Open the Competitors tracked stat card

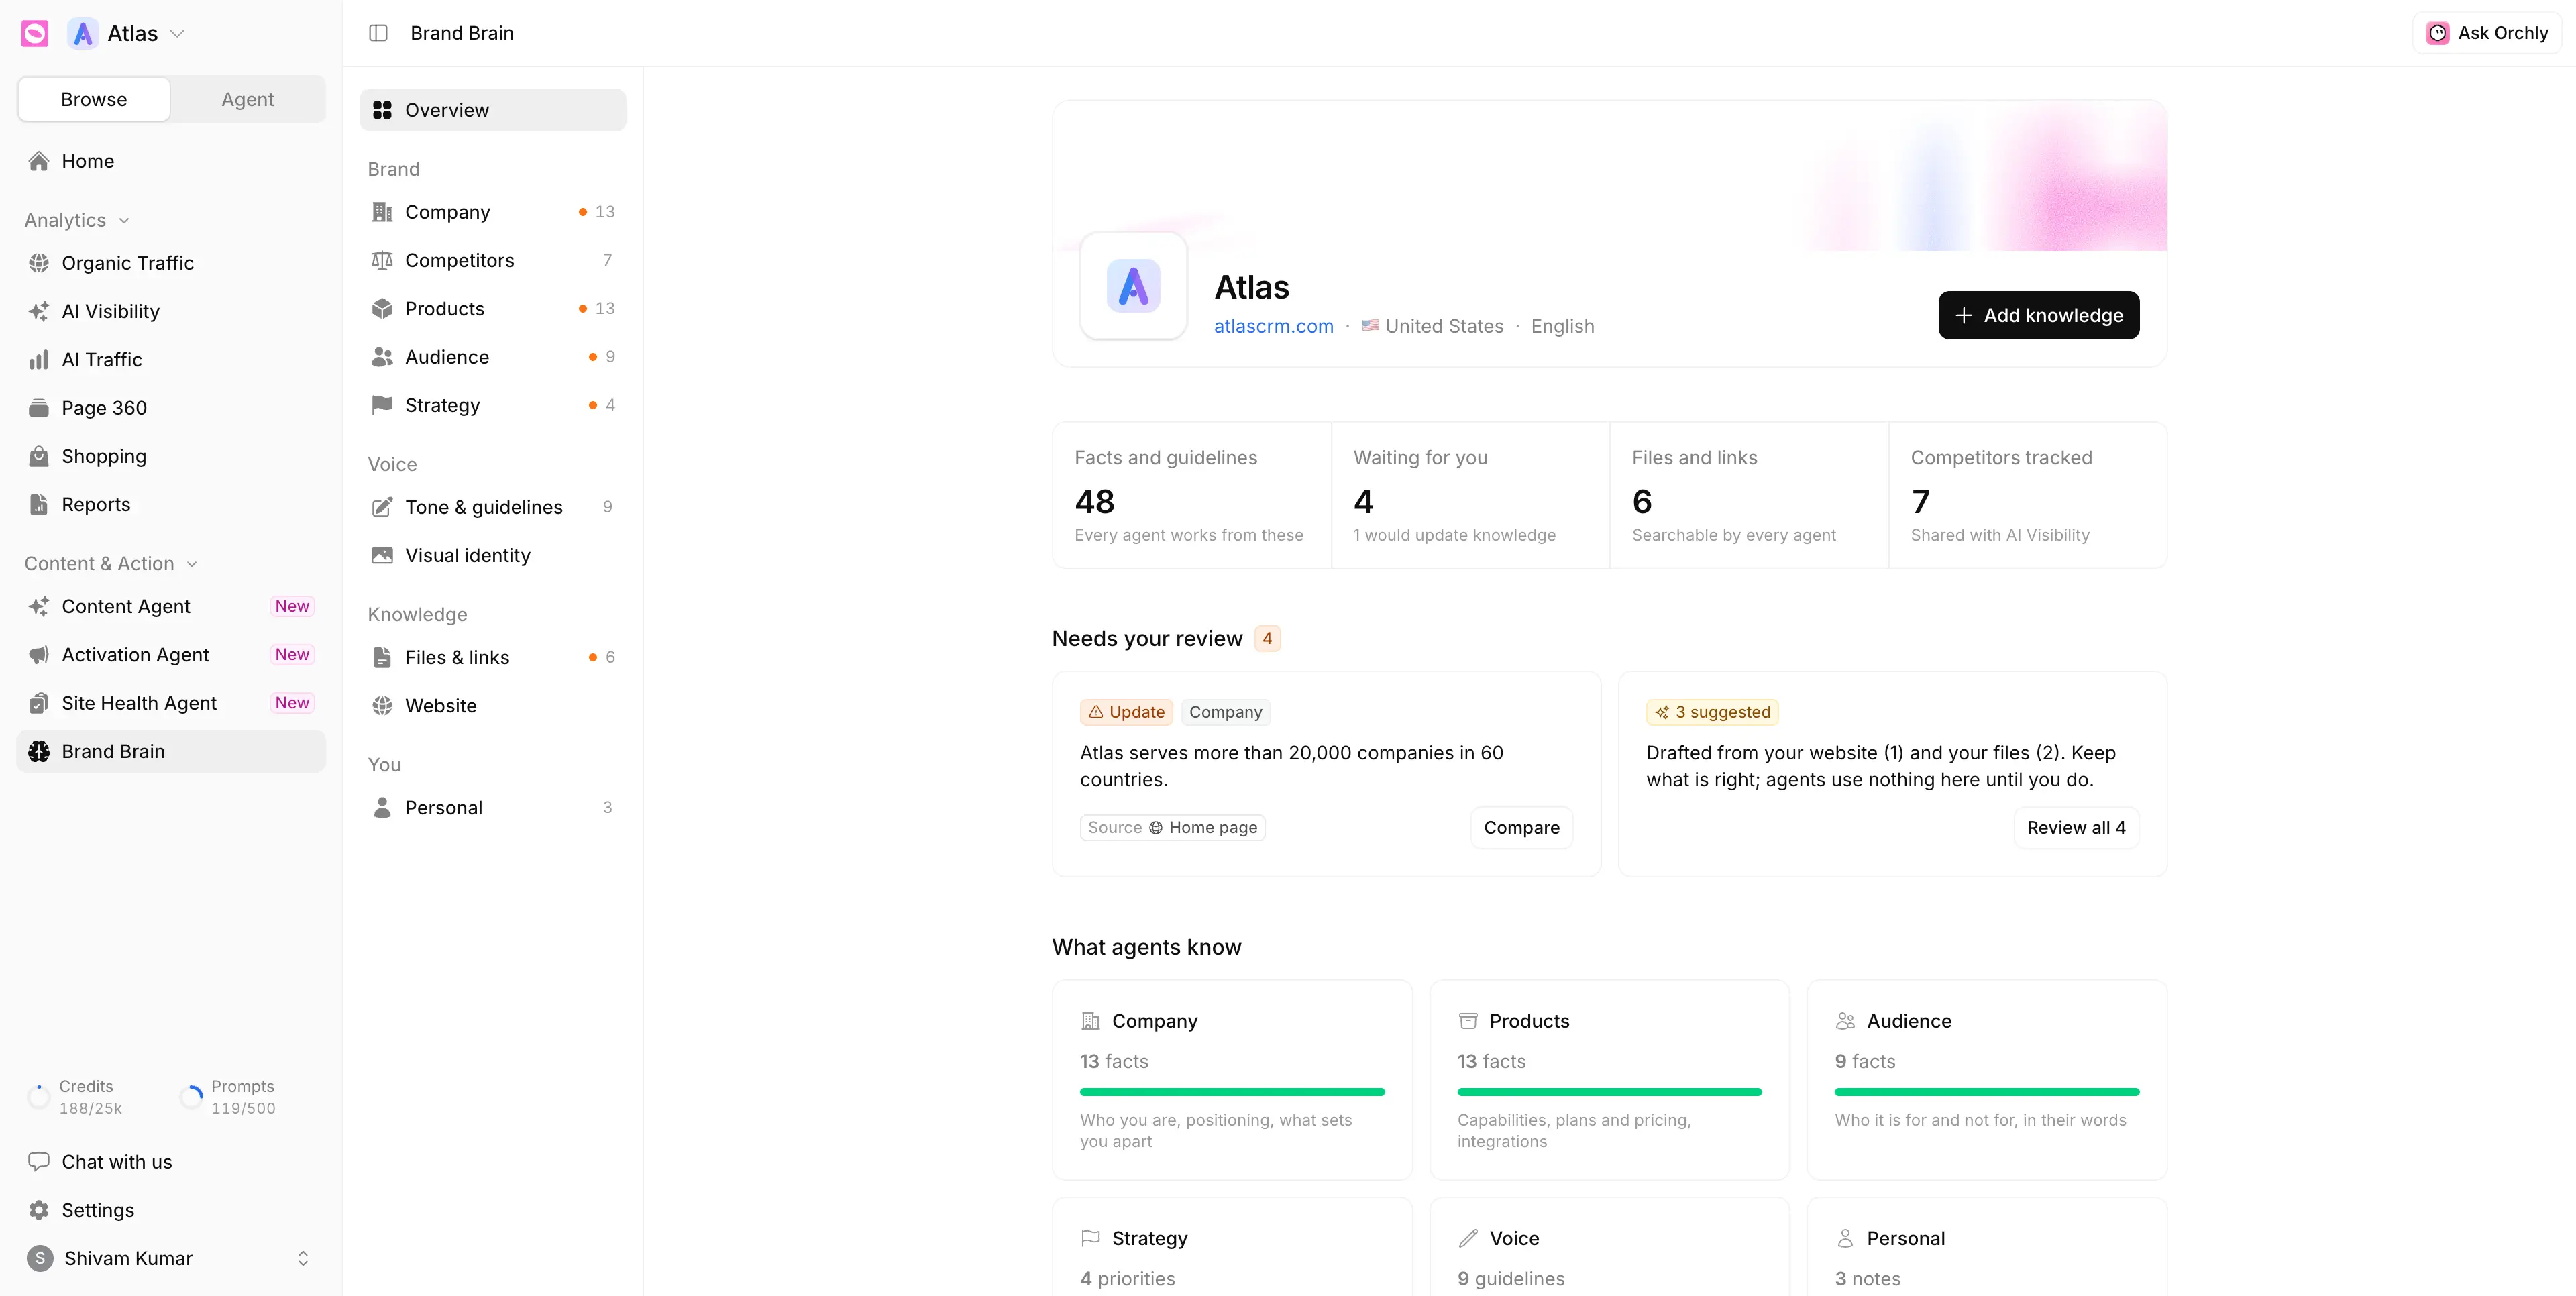tap(2028, 495)
